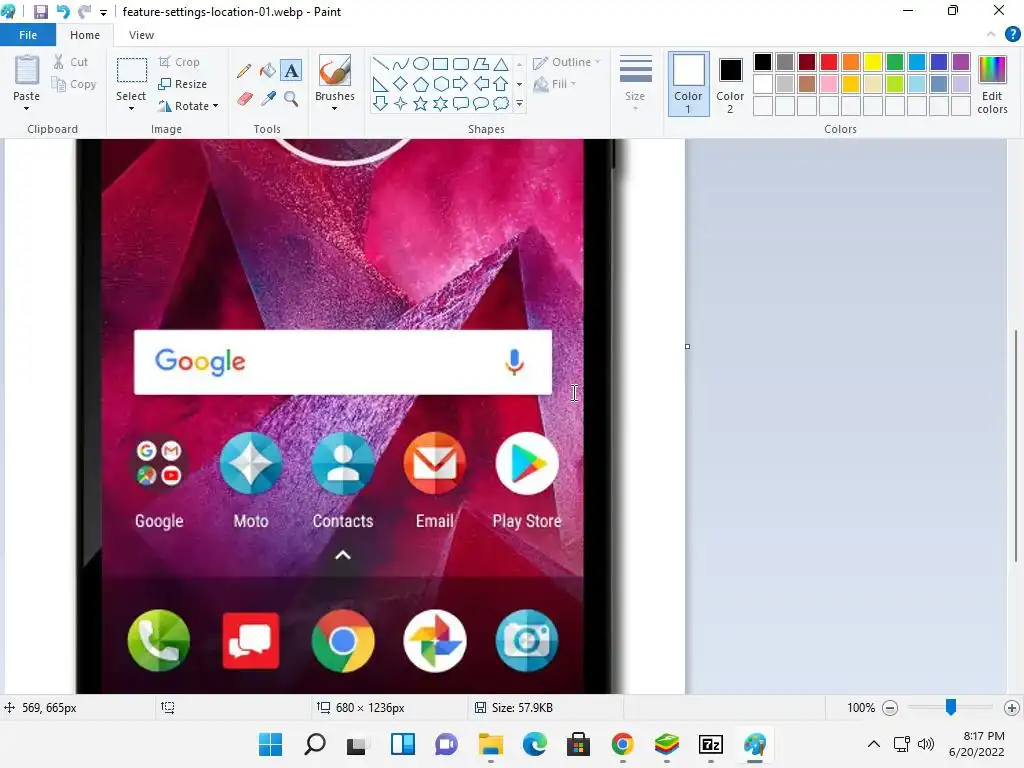Open the Outline dropdown
The height and width of the screenshot is (768, 1024).
[x=566, y=62]
